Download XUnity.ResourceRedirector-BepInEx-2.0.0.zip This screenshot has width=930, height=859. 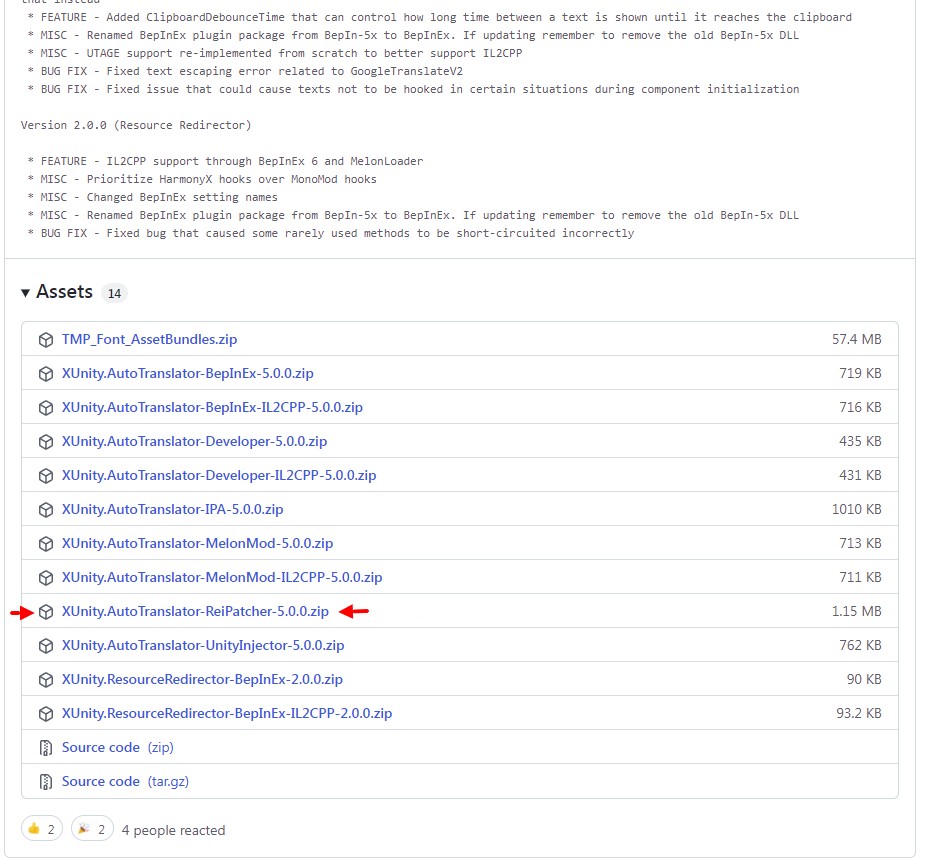202,679
